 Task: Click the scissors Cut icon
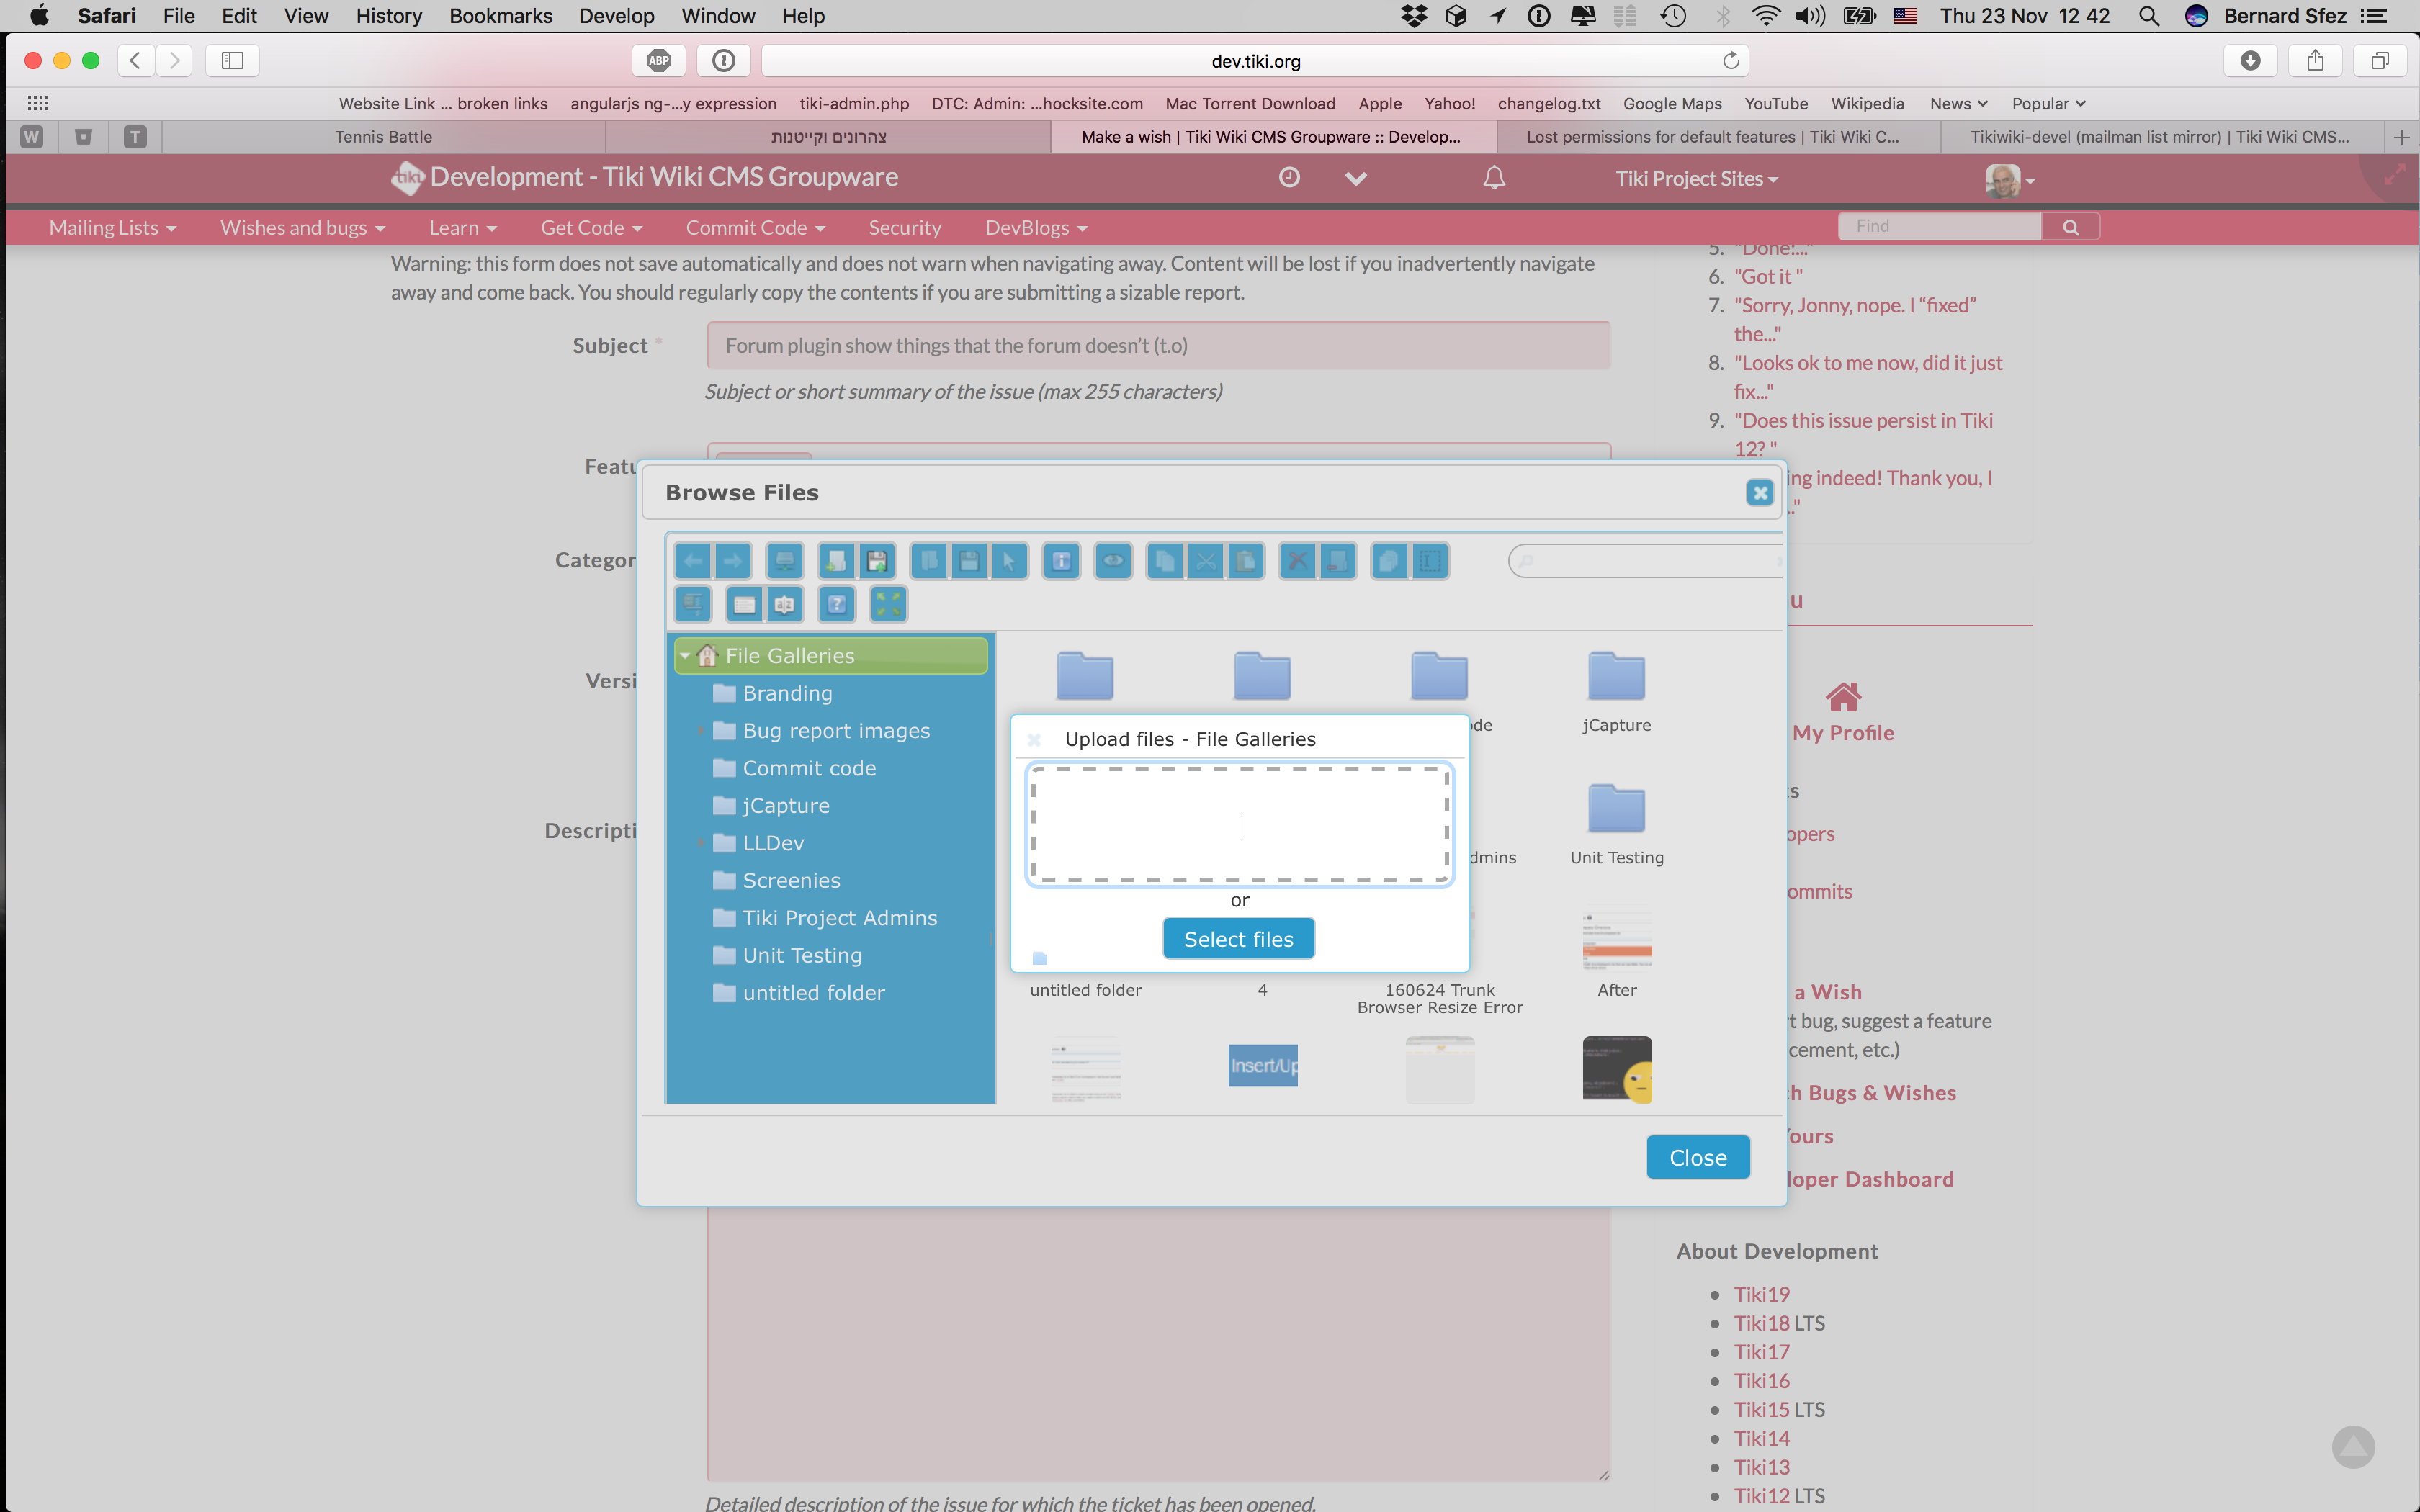(x=1206, y=561)
